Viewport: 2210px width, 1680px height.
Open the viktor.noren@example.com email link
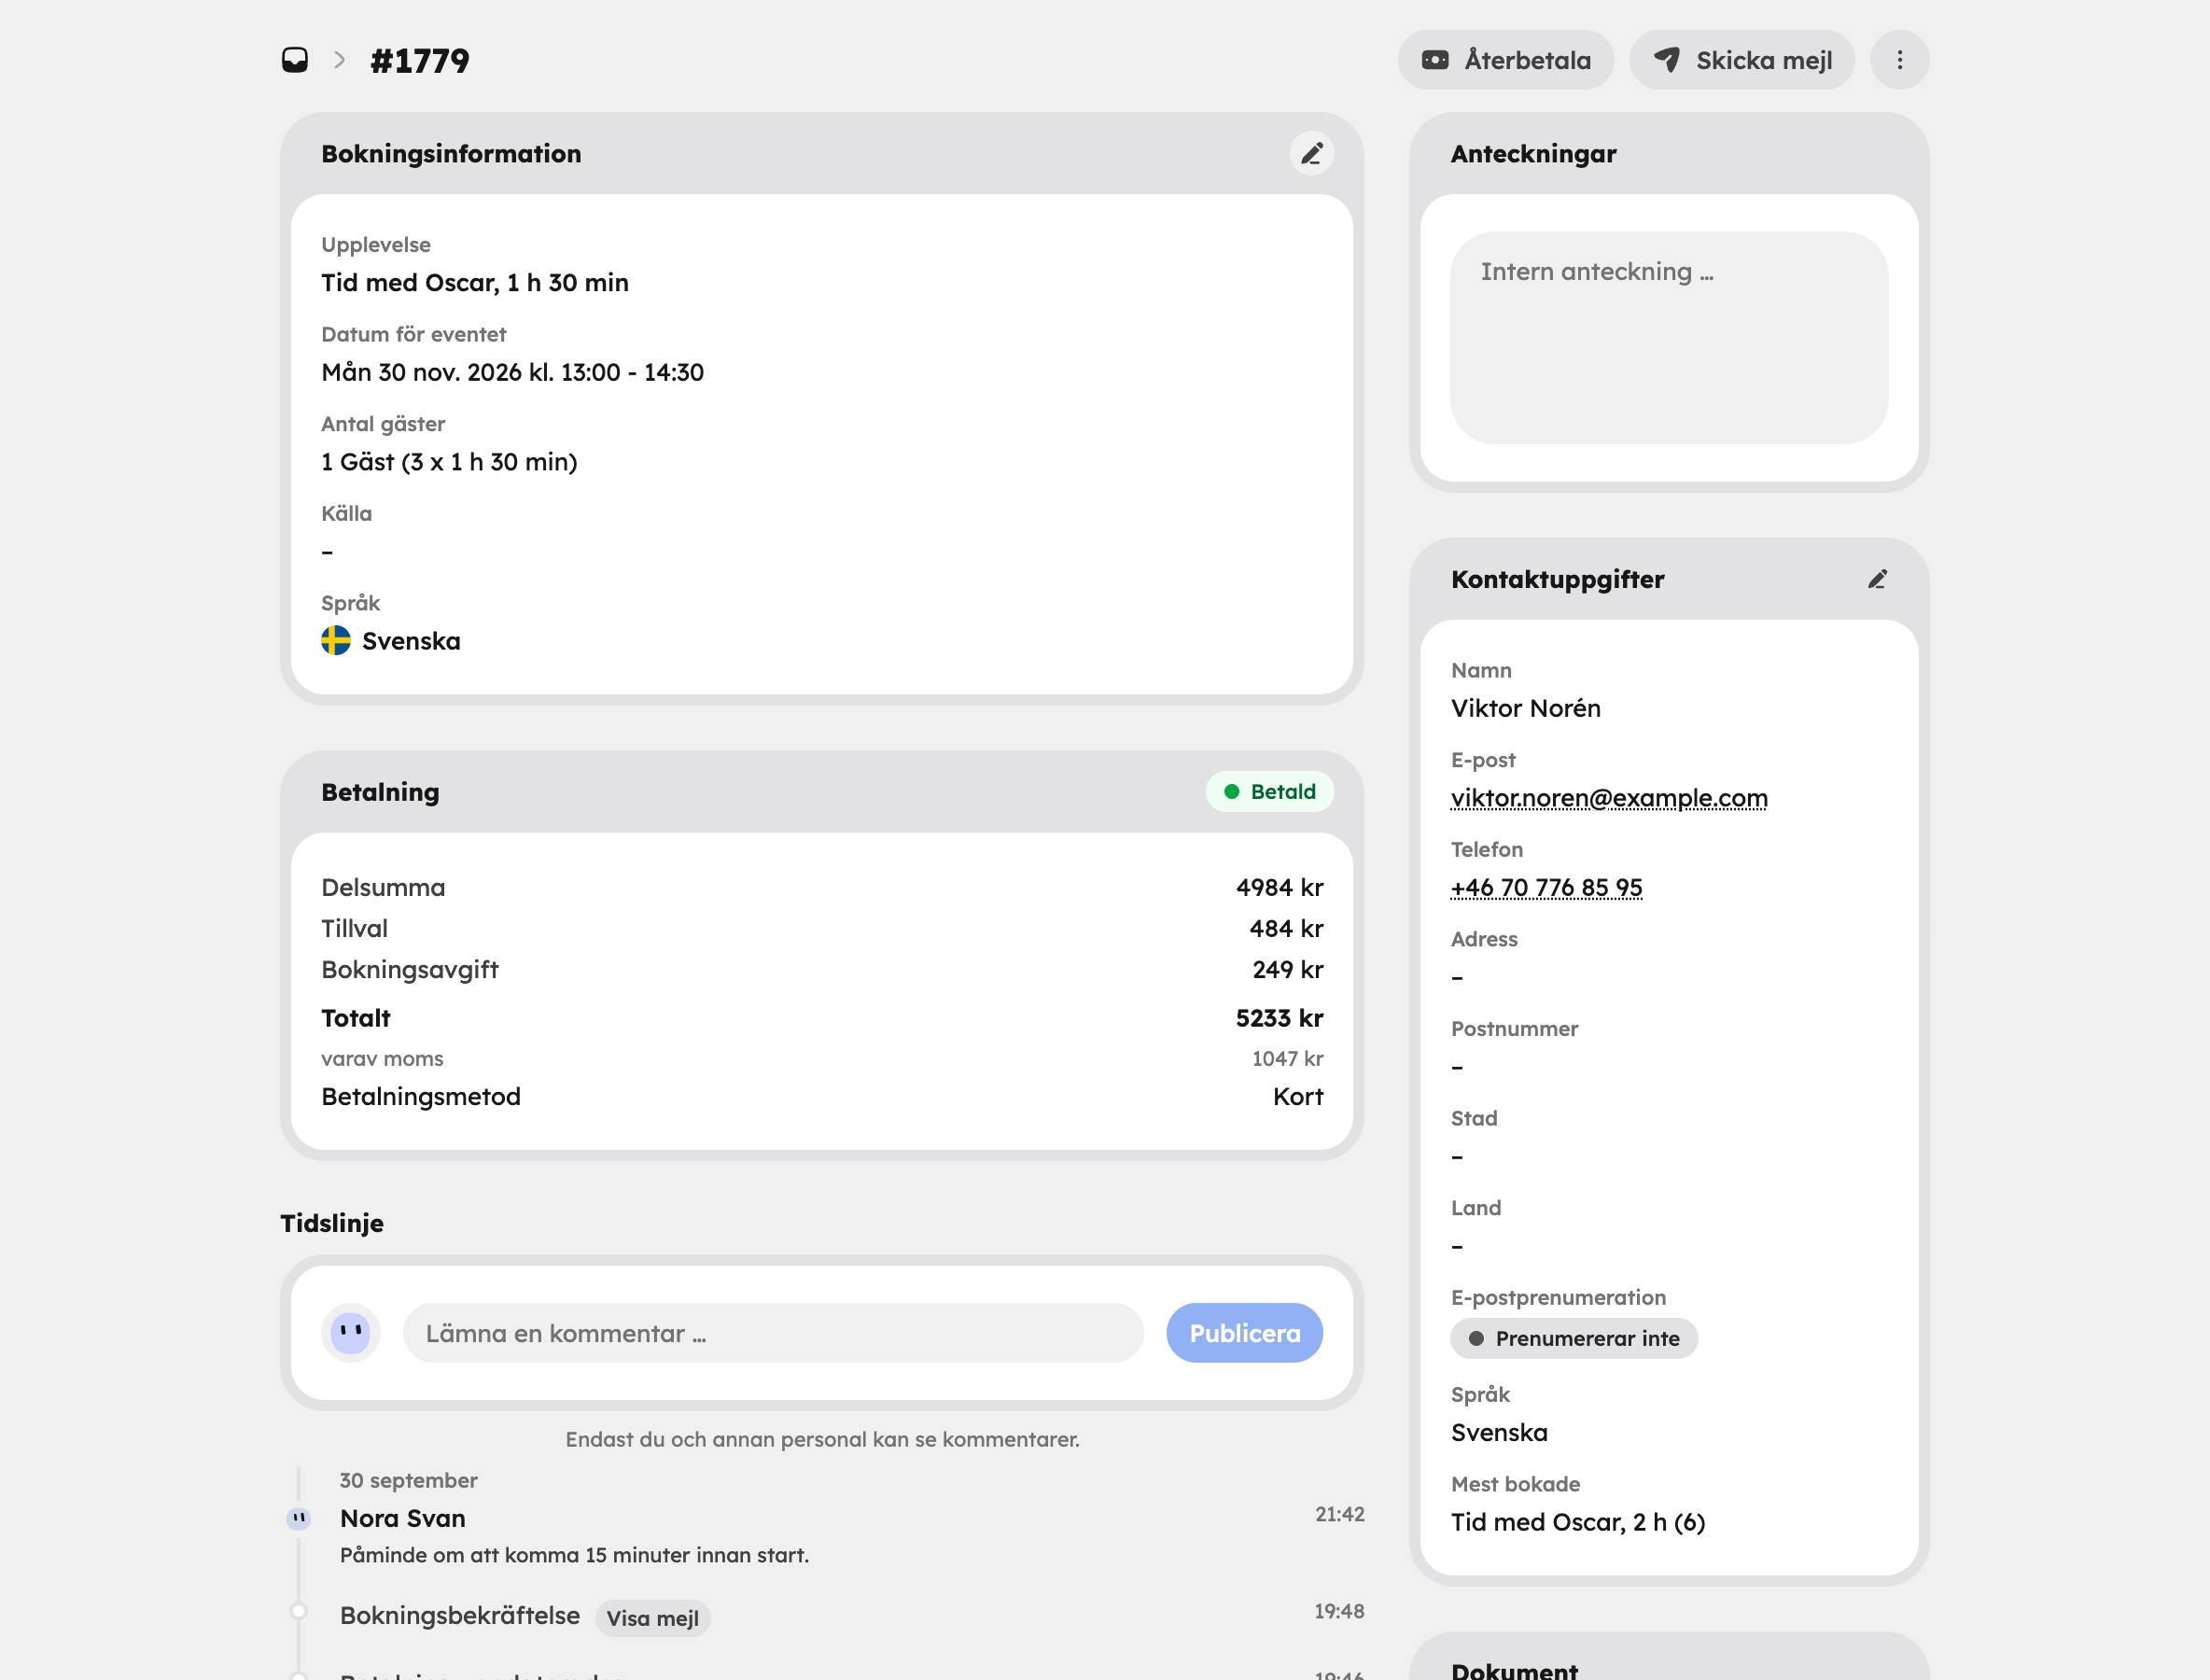(x=1608, y=797)
